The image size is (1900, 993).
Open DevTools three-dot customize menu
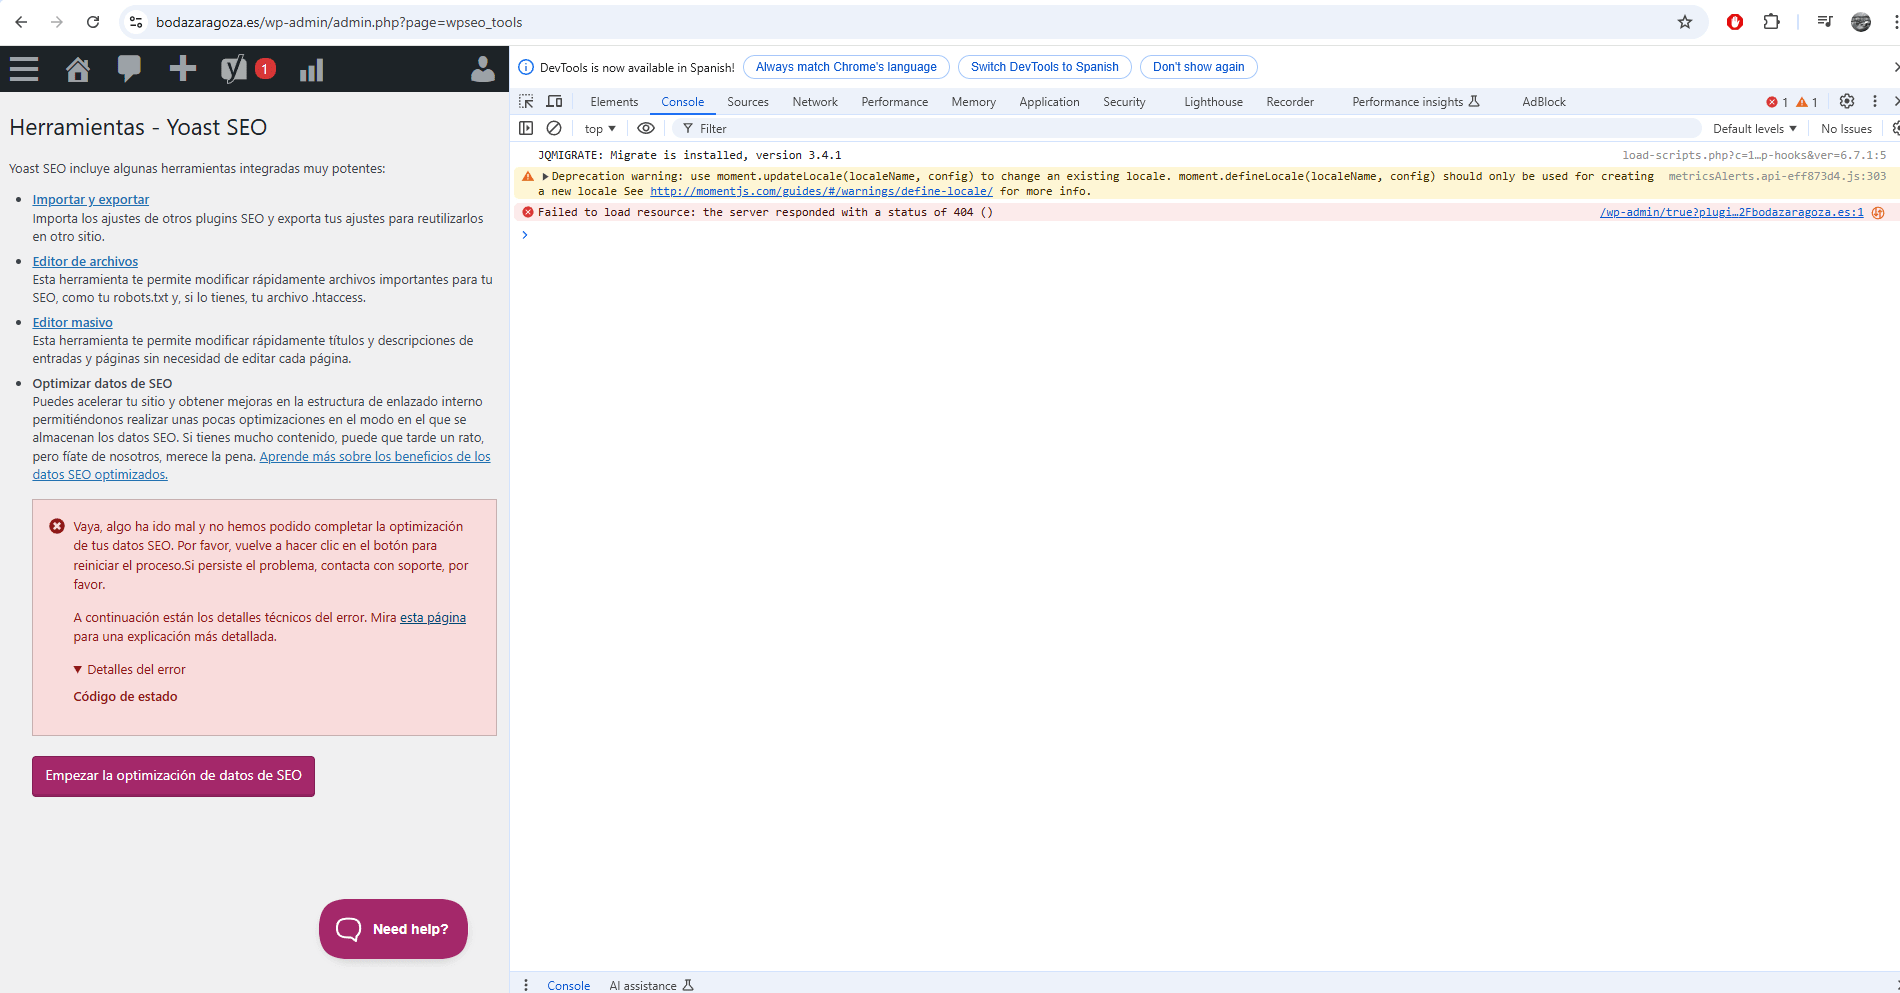pos(1875,101)
